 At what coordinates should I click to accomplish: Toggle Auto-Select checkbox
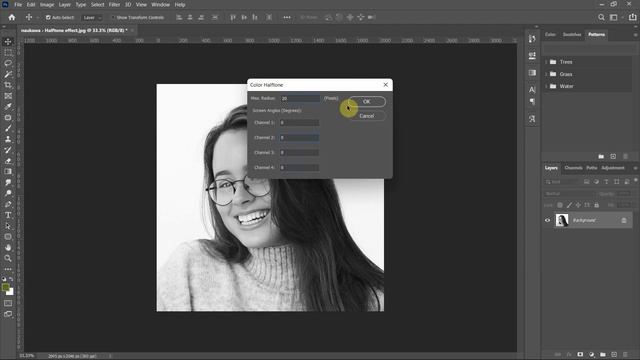click(48, 18)
